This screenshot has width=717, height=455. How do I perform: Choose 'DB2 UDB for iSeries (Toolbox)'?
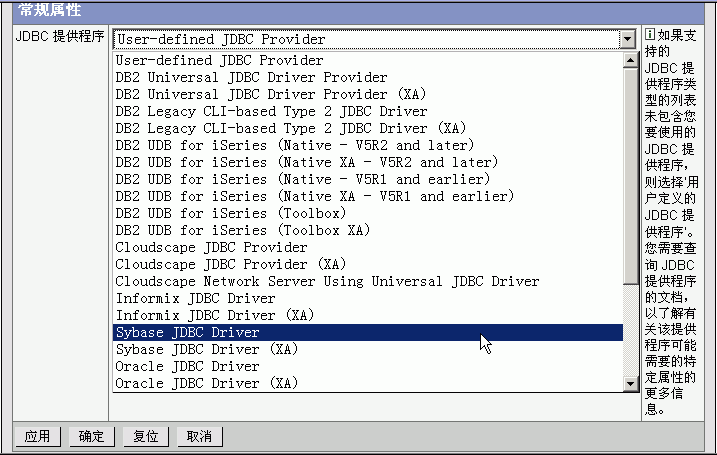[368, 213]
